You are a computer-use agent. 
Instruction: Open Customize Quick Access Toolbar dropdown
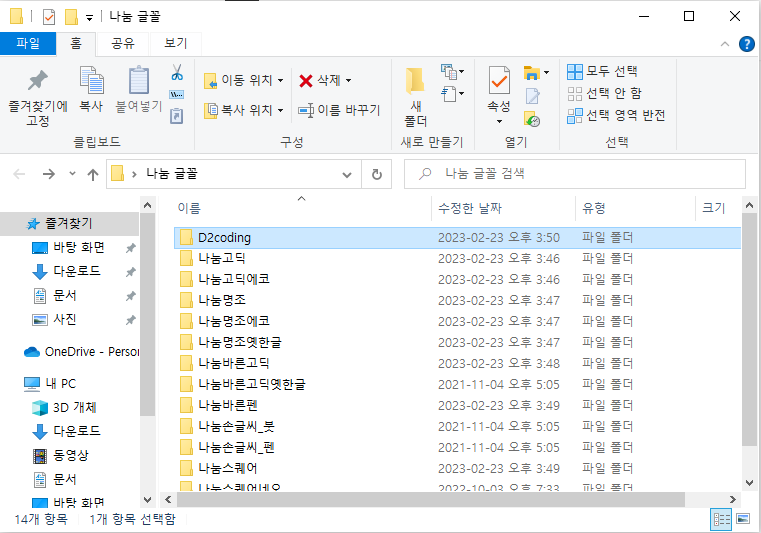coord(89,18)
